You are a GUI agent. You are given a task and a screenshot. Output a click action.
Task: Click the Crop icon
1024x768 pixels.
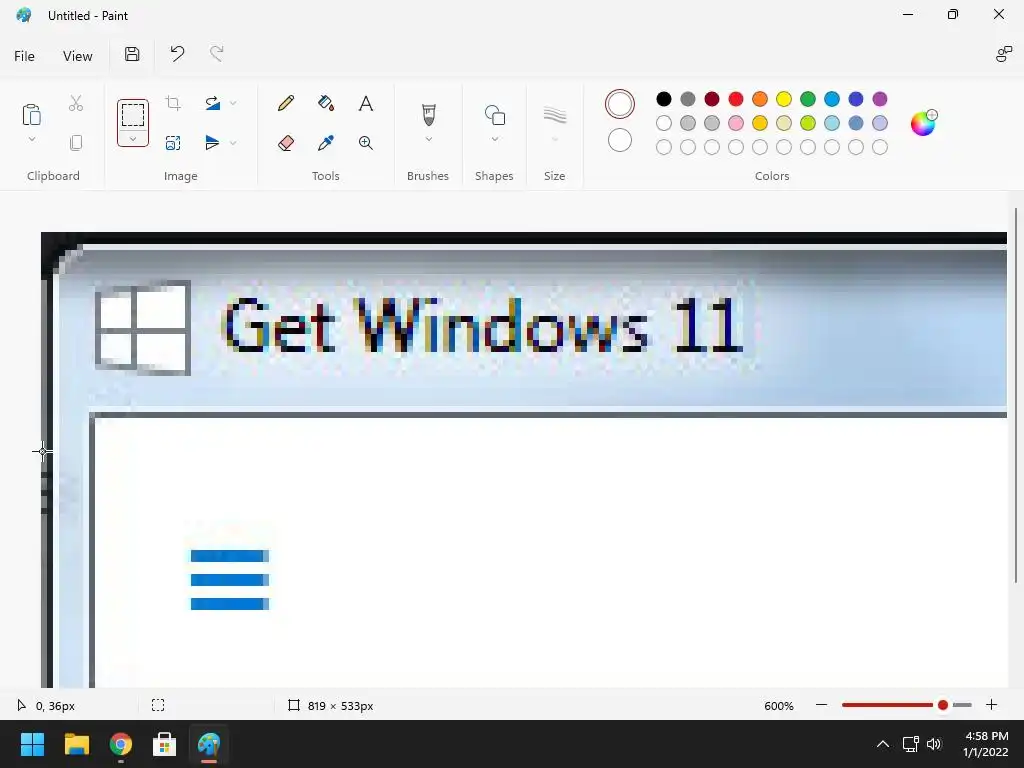[173, 103]
